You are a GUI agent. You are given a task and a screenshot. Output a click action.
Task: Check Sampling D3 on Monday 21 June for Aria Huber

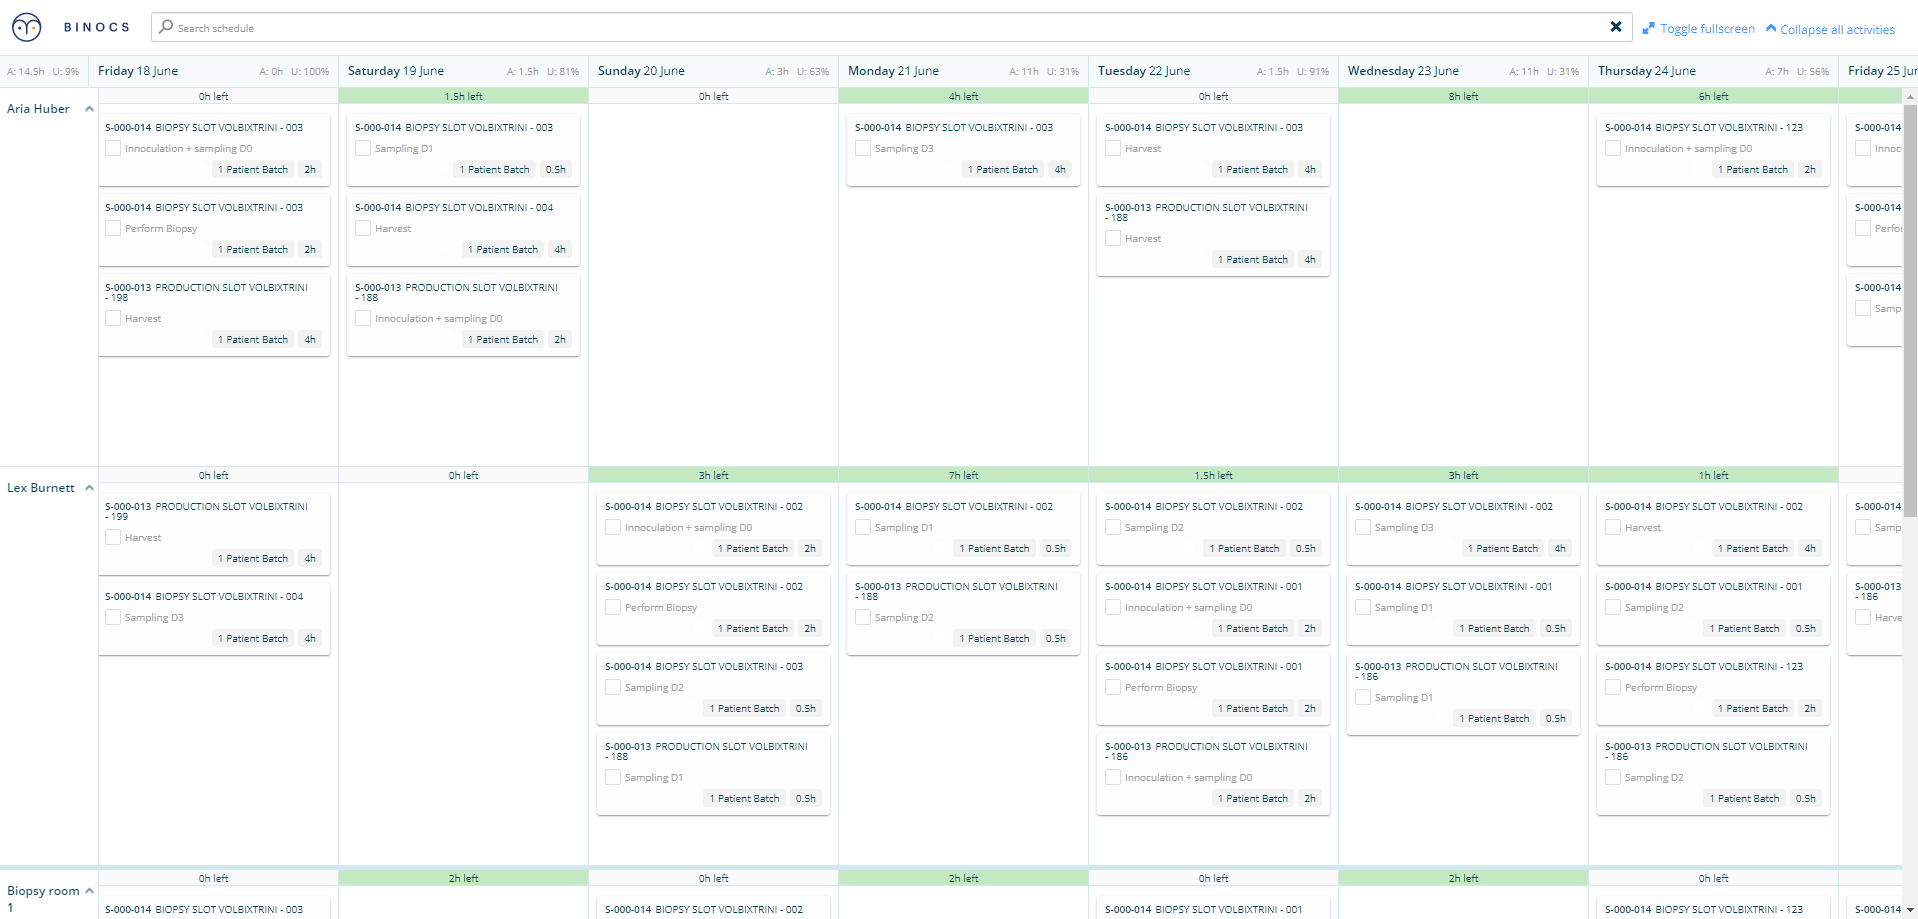click(x=863, y=148)
